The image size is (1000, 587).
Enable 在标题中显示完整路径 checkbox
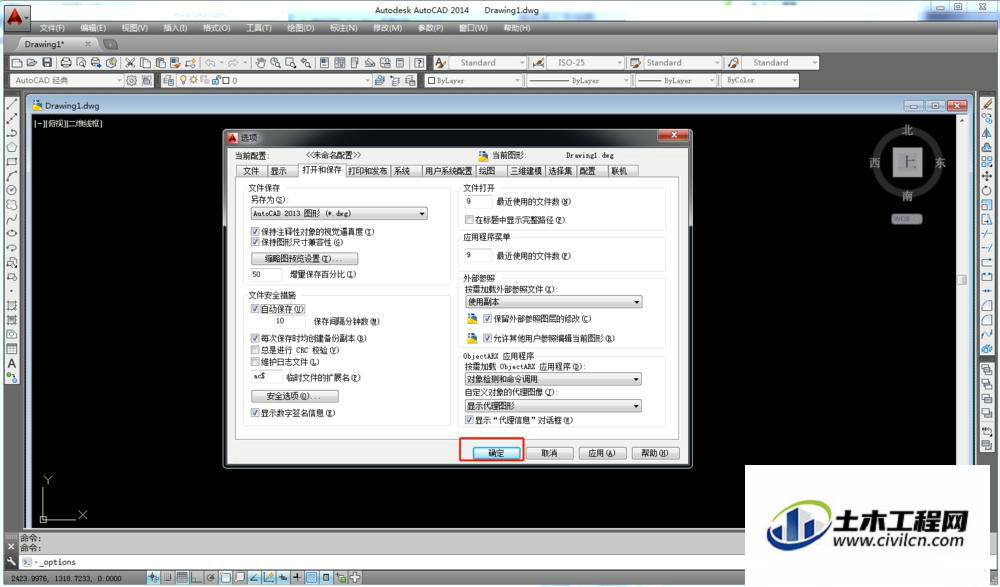[469, 219]
